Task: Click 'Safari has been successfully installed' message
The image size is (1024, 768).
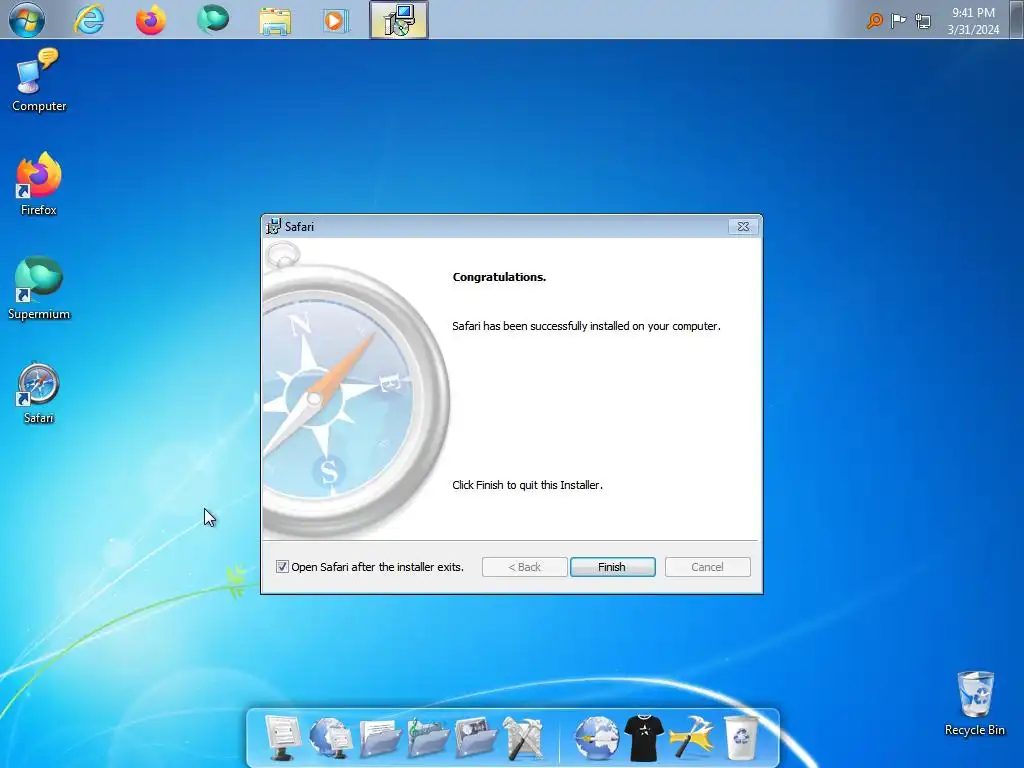Action: pyautogui.click(x=586, y=326)
